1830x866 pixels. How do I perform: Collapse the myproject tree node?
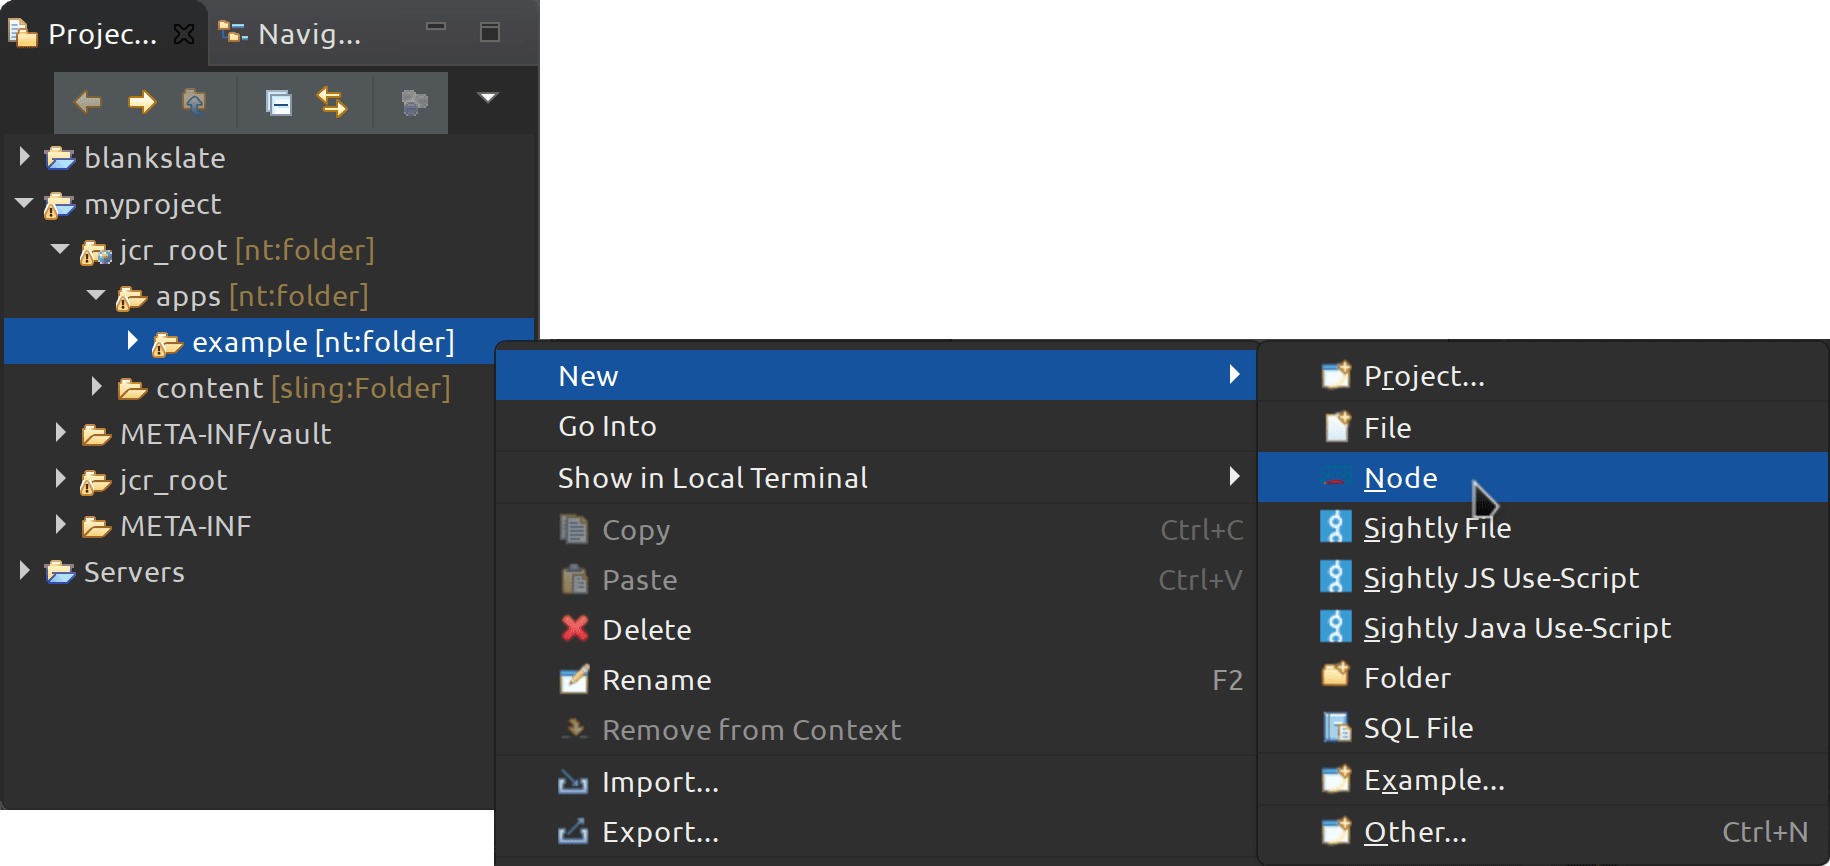coord(24,203)
